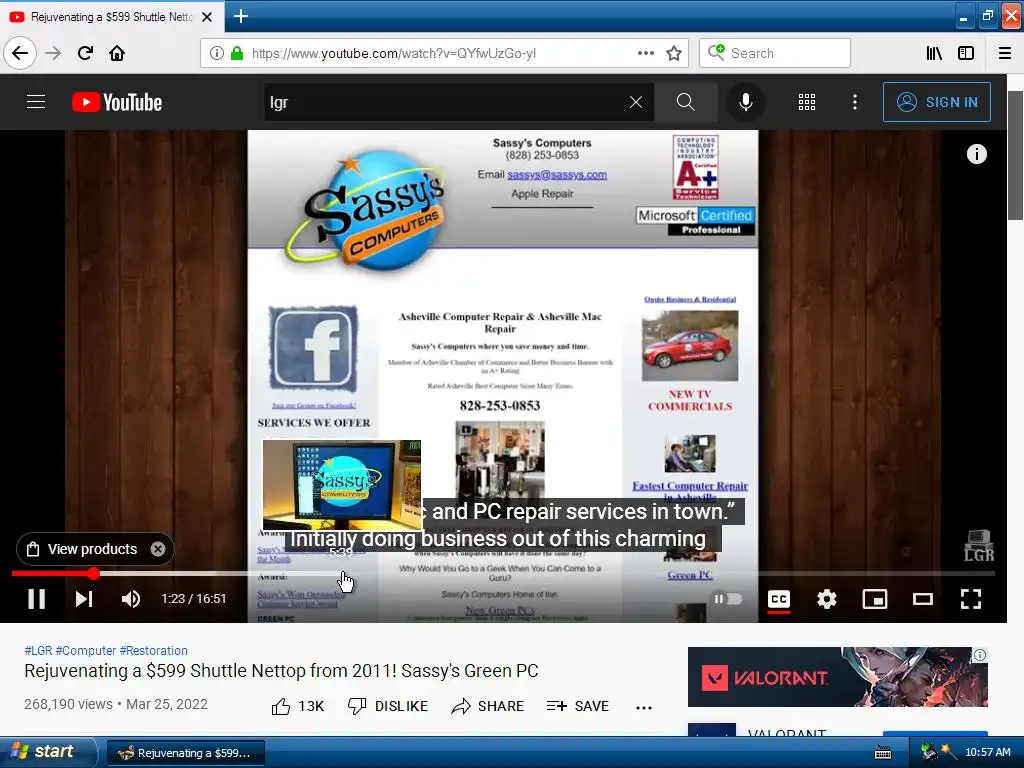Click SAVE to add to playlist
Image resolution: width=1024 pixels, height=768 pixels.
[578, 706]
